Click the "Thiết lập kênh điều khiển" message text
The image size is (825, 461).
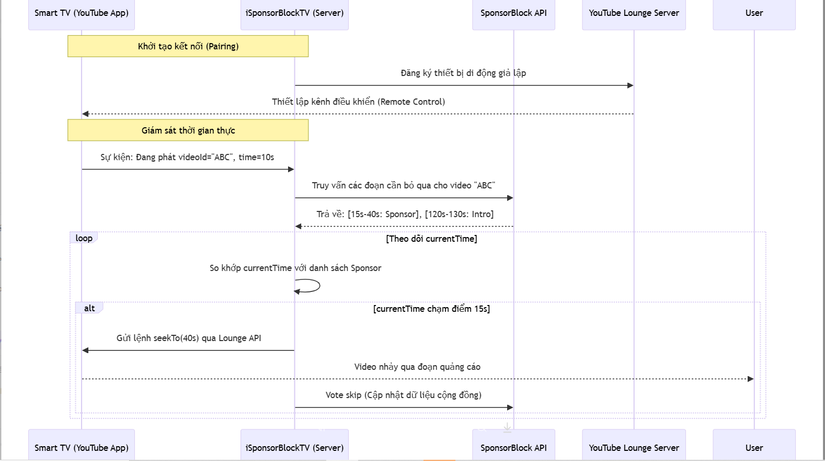tap(358, 102)
